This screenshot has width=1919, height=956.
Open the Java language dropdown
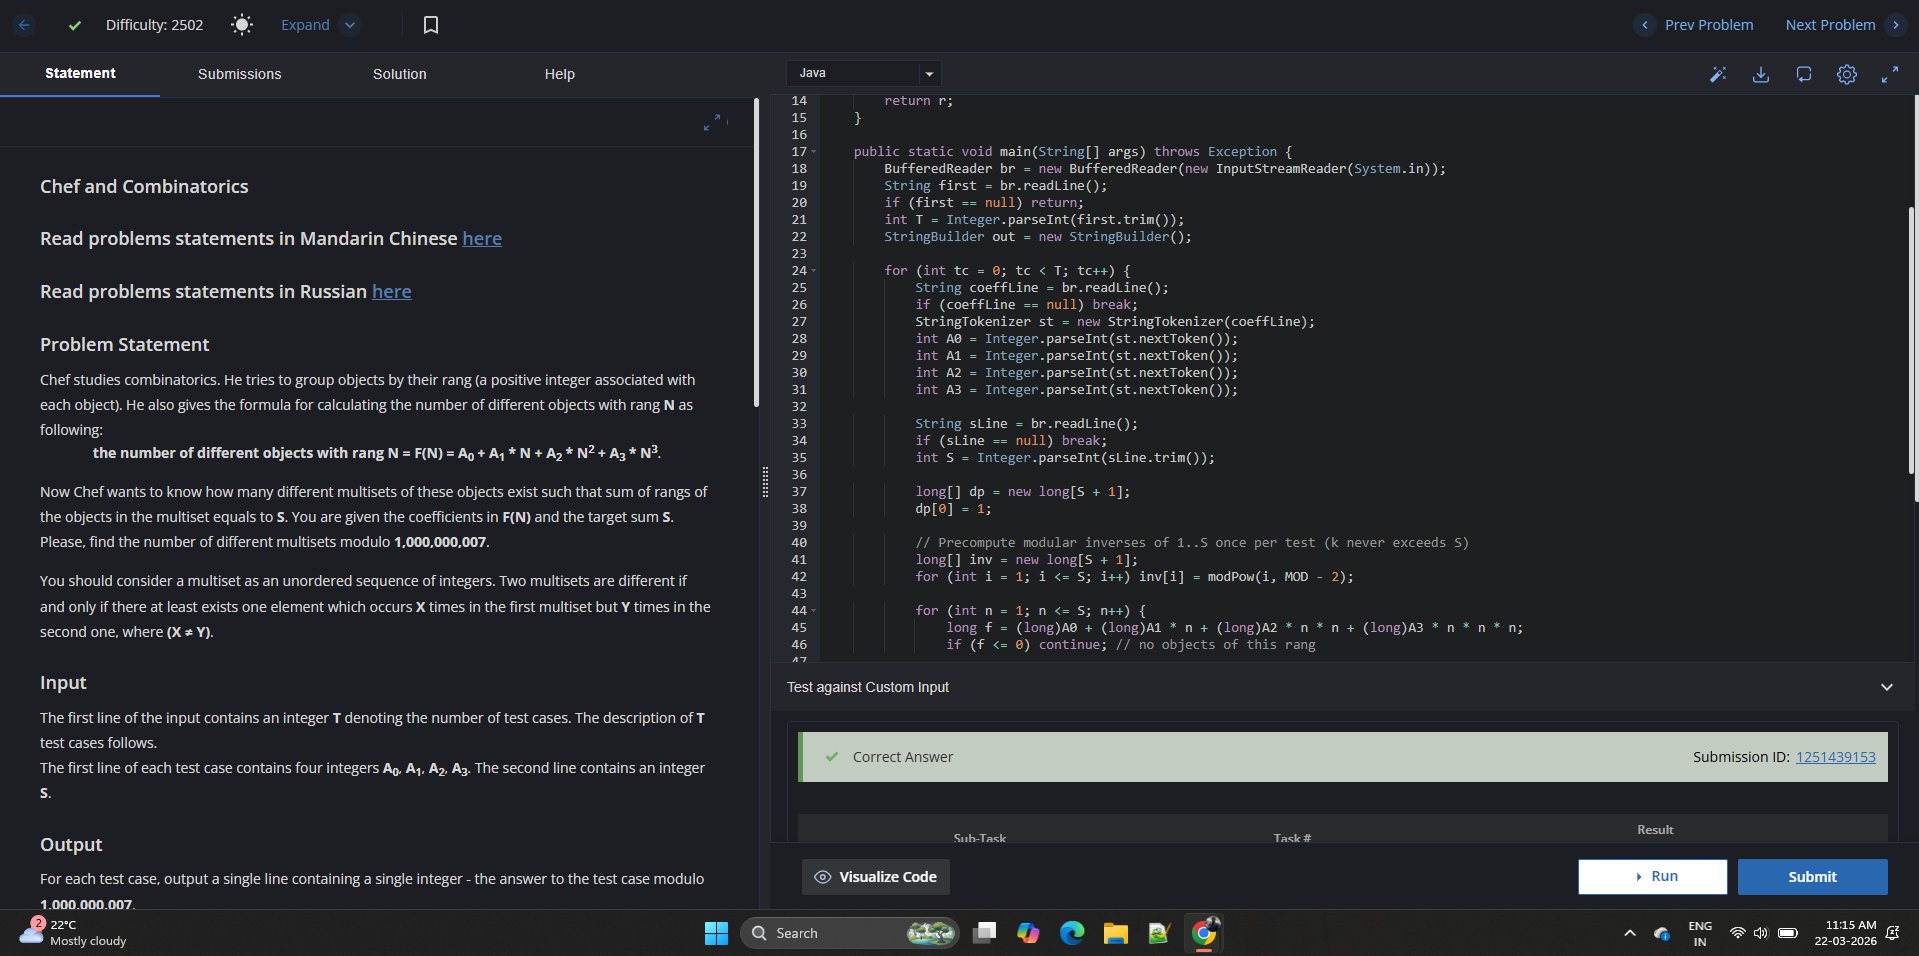pos(864,73)
